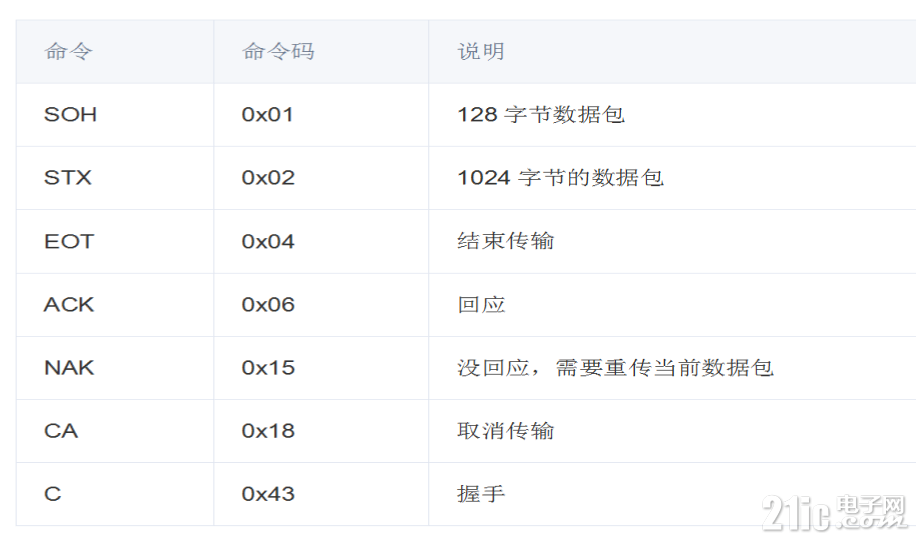The width and height of the screenshot is (916, 538).
Task: Click the 21ic 电子网 watermark logo
Action: pyautogui.click(x=835, y=512)
